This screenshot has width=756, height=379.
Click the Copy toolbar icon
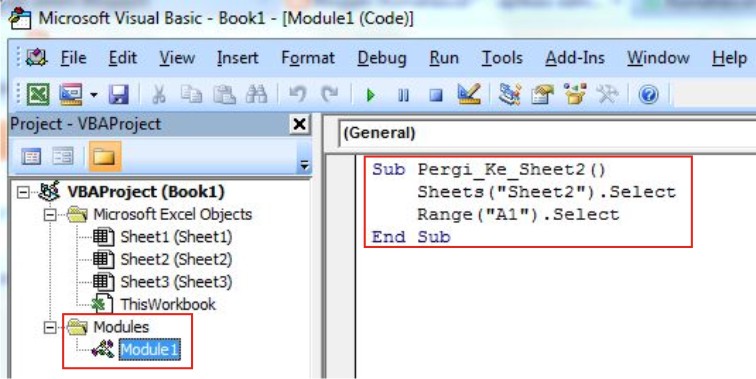coord(191,95)
